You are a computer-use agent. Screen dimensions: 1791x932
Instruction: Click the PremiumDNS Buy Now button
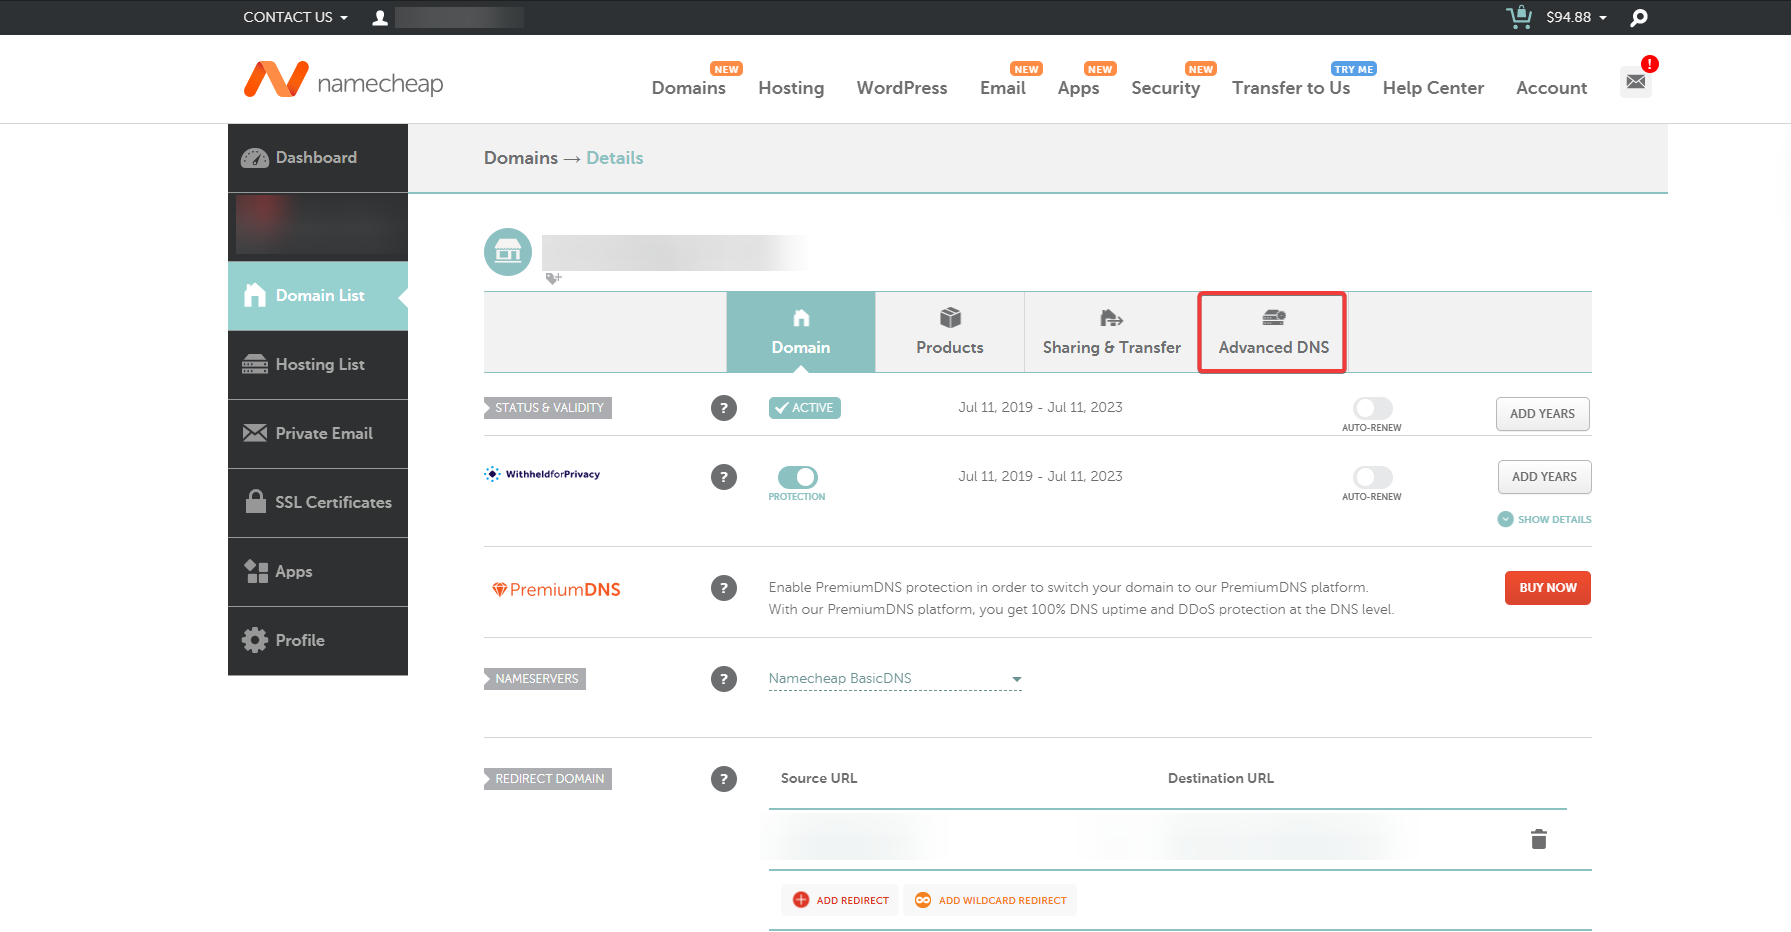pyautogui.click(x=1548, y=588)
